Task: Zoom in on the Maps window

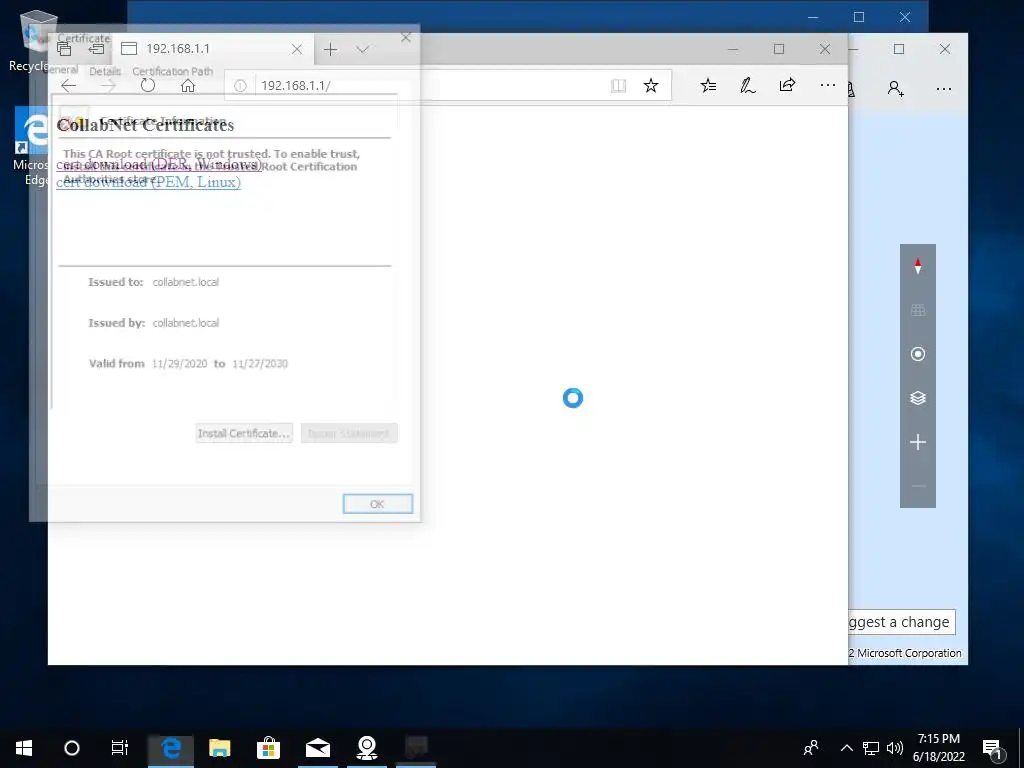Action: coord(918,442)
